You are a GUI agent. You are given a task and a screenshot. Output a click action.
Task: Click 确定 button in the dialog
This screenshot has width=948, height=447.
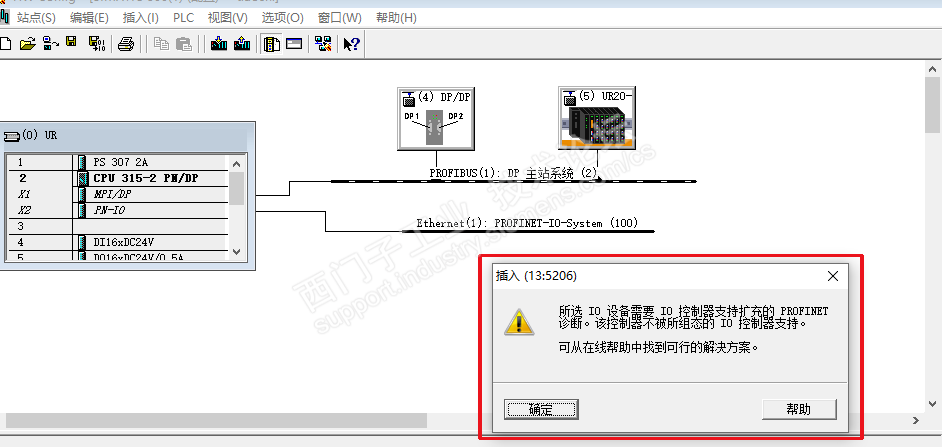(x=541, y=409)
